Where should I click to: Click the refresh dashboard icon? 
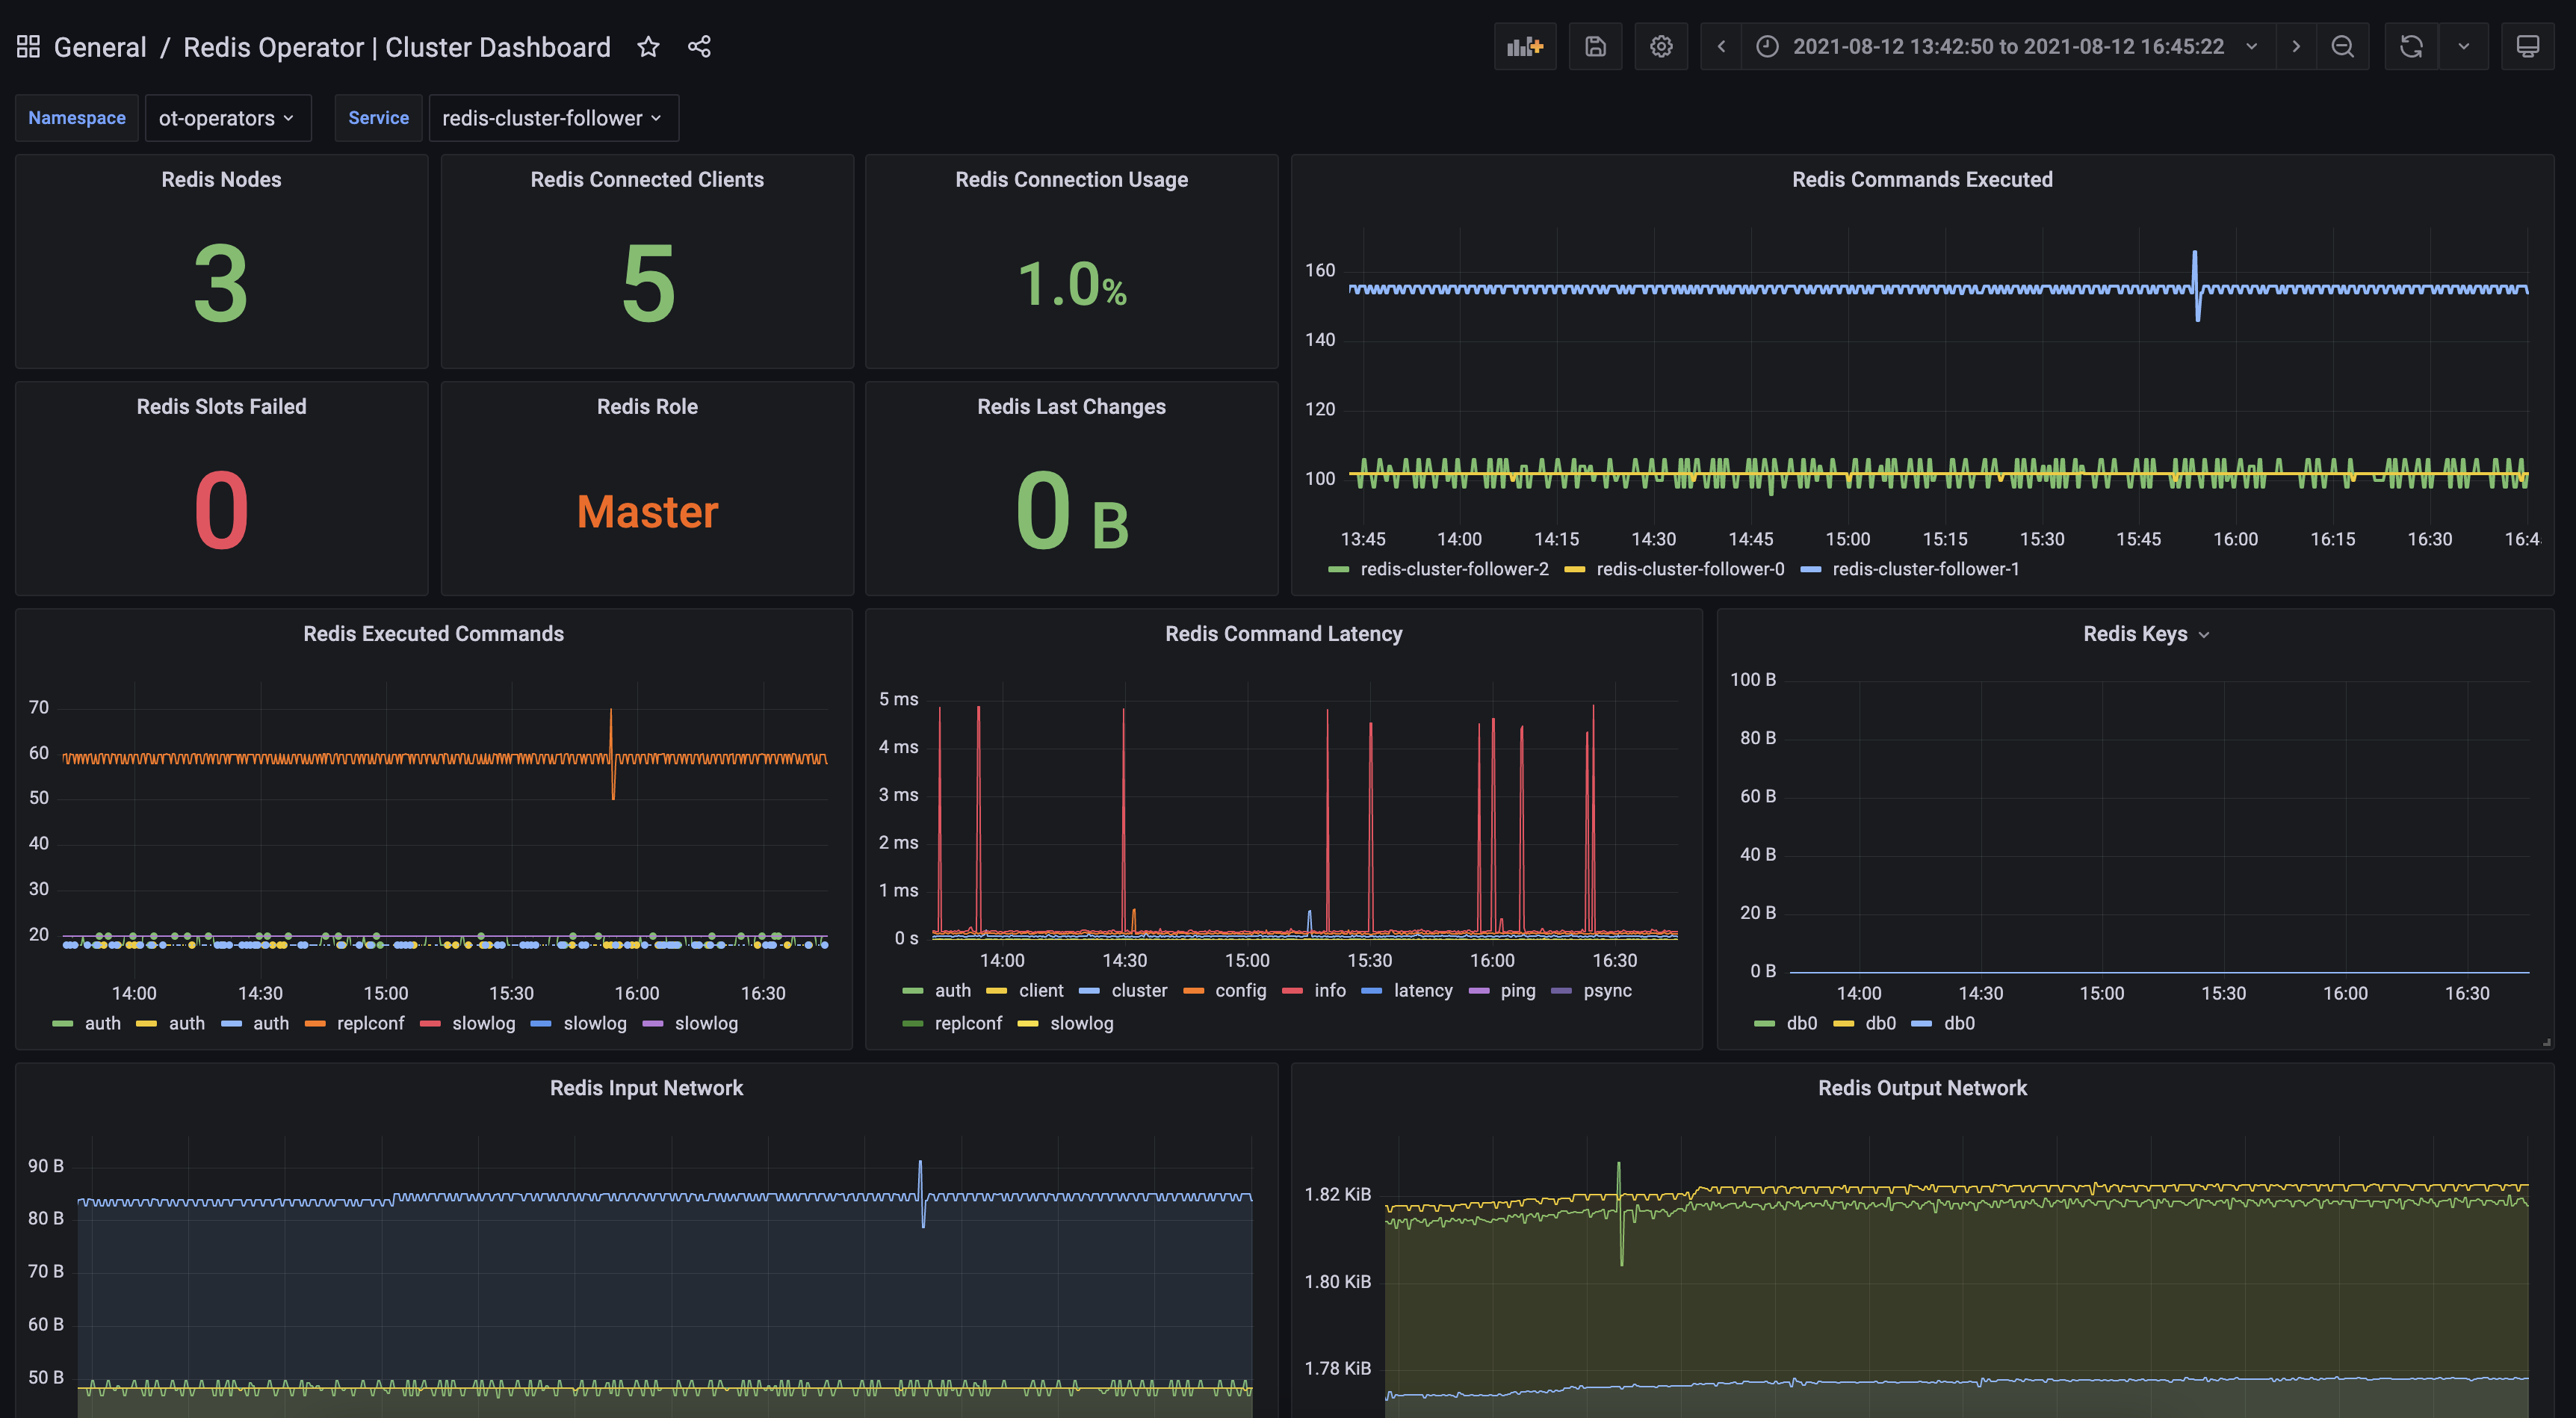[x=2410, y=46]
